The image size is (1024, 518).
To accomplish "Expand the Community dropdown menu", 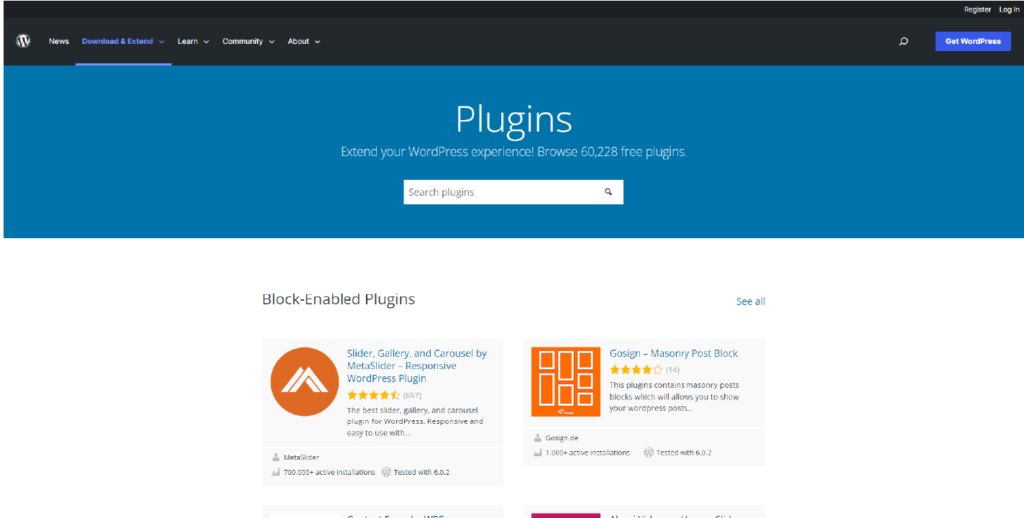I will click(x=248, y=41).
